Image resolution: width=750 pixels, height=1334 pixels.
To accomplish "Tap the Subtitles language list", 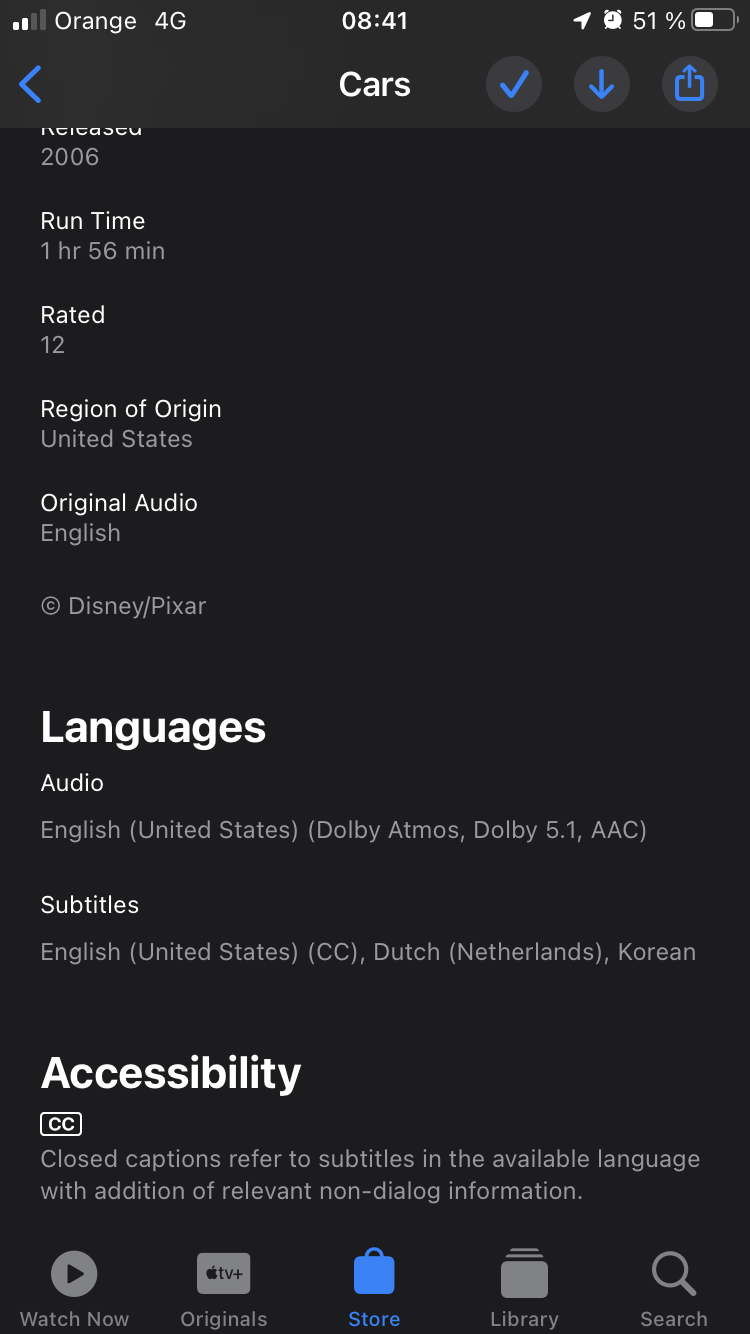I will tap(368, 952).
